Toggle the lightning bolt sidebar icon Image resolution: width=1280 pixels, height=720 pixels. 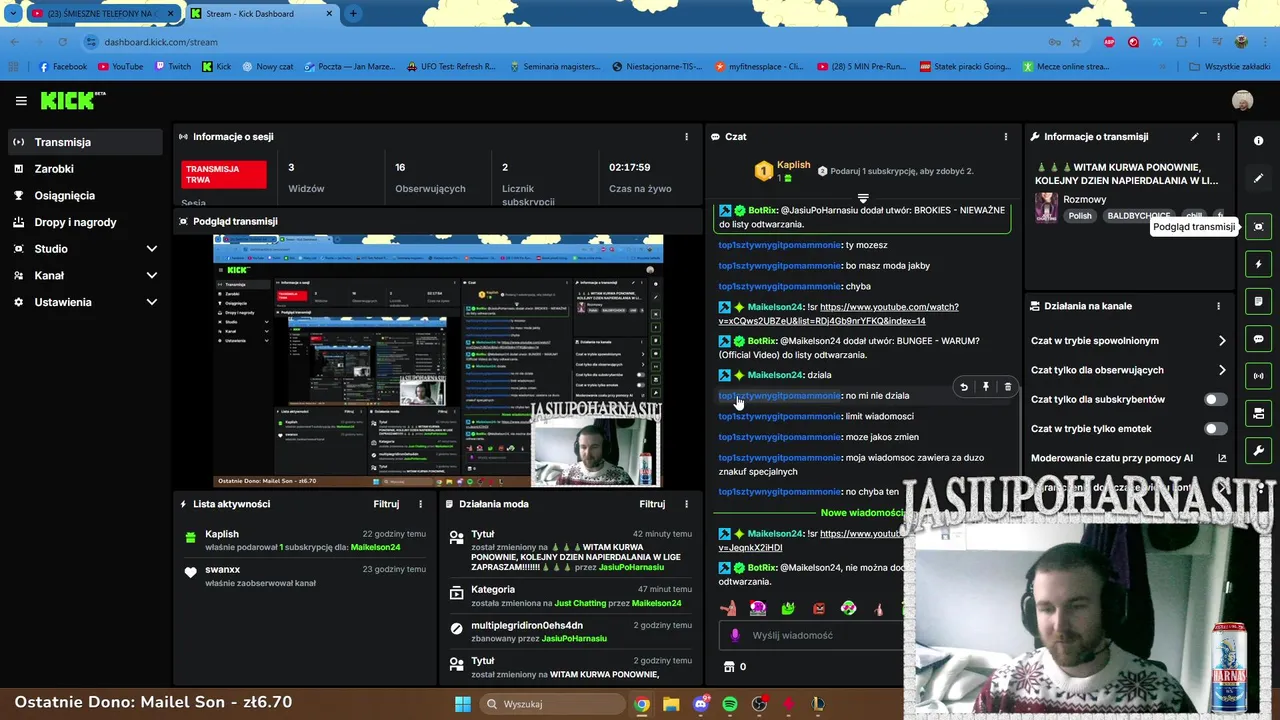tap(1259, 264)
